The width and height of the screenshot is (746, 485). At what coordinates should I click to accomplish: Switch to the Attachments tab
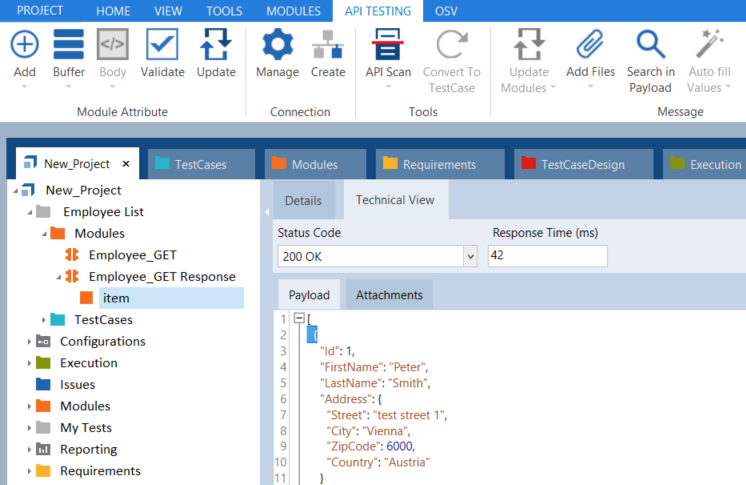click(389, 295)
